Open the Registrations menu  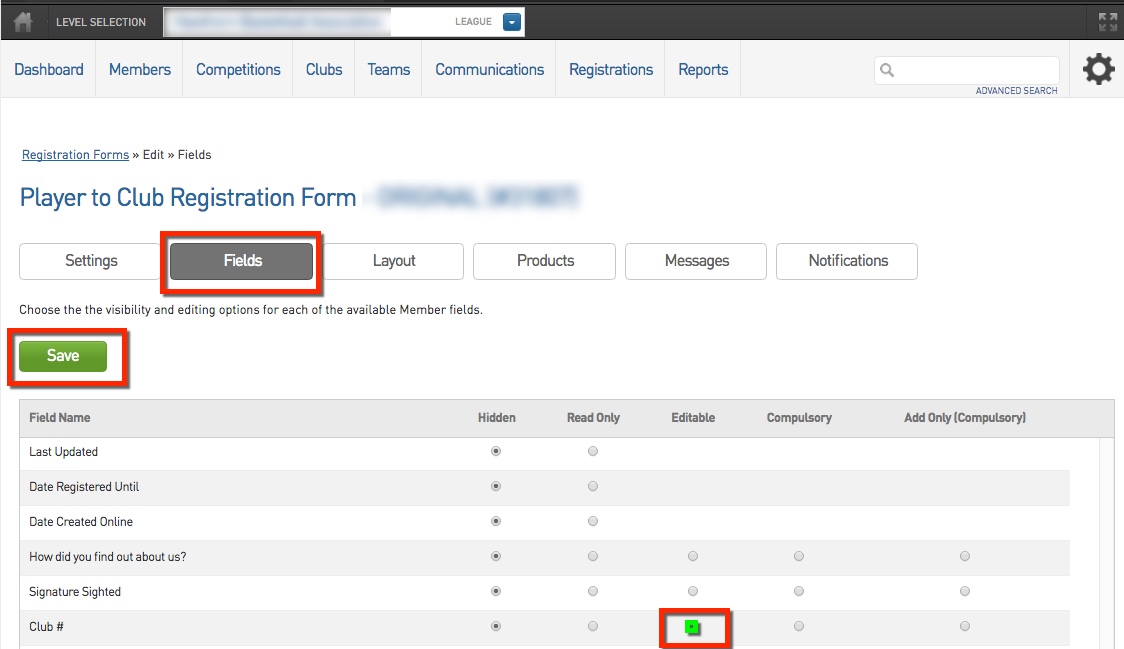tap(611, 70)
